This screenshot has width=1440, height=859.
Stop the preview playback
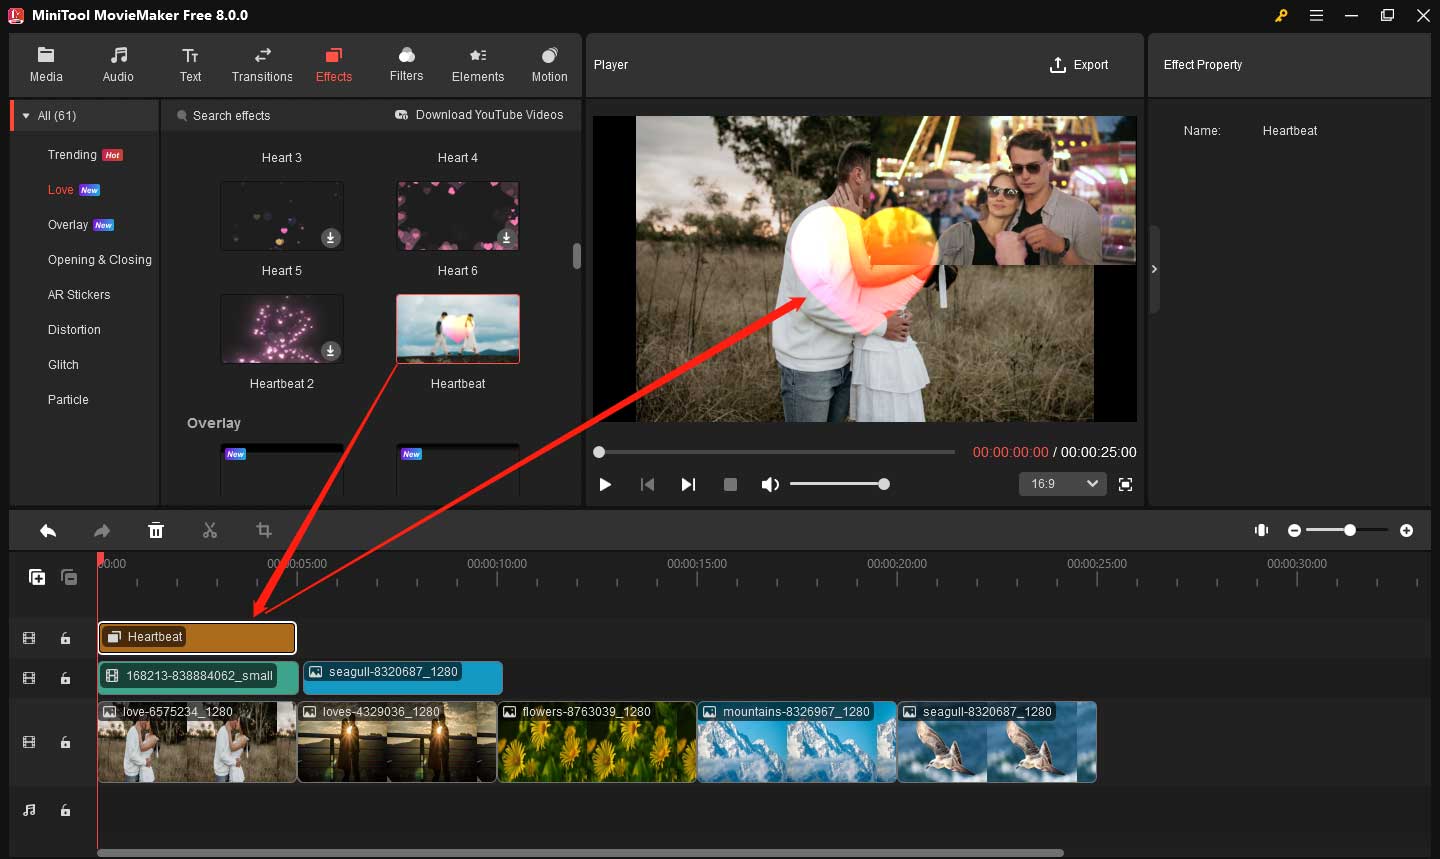click(730, 484)
